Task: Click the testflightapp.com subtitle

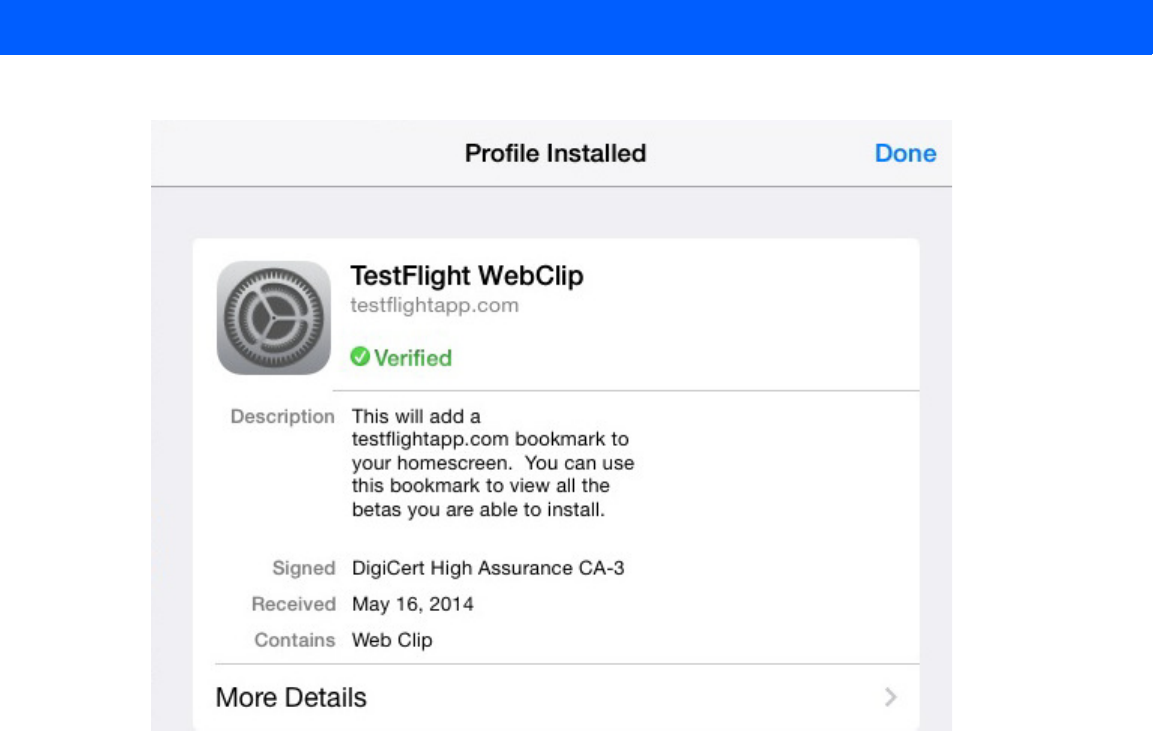Action: (435, 305)
